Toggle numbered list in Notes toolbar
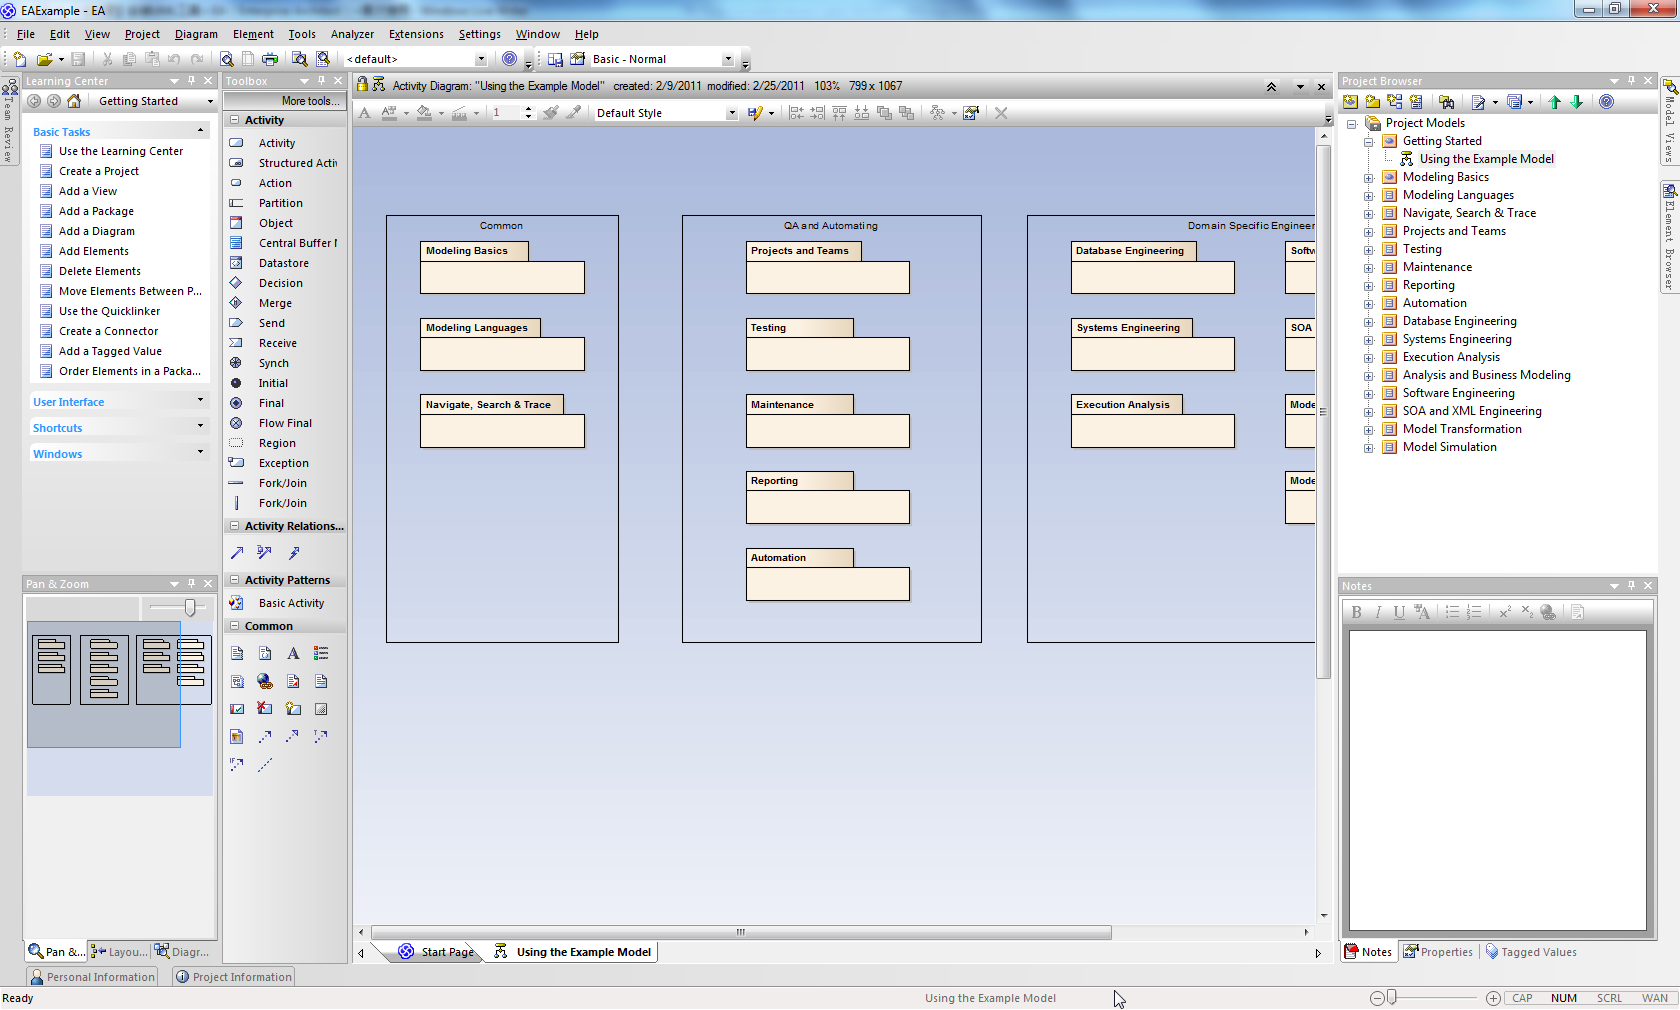 1474,612
